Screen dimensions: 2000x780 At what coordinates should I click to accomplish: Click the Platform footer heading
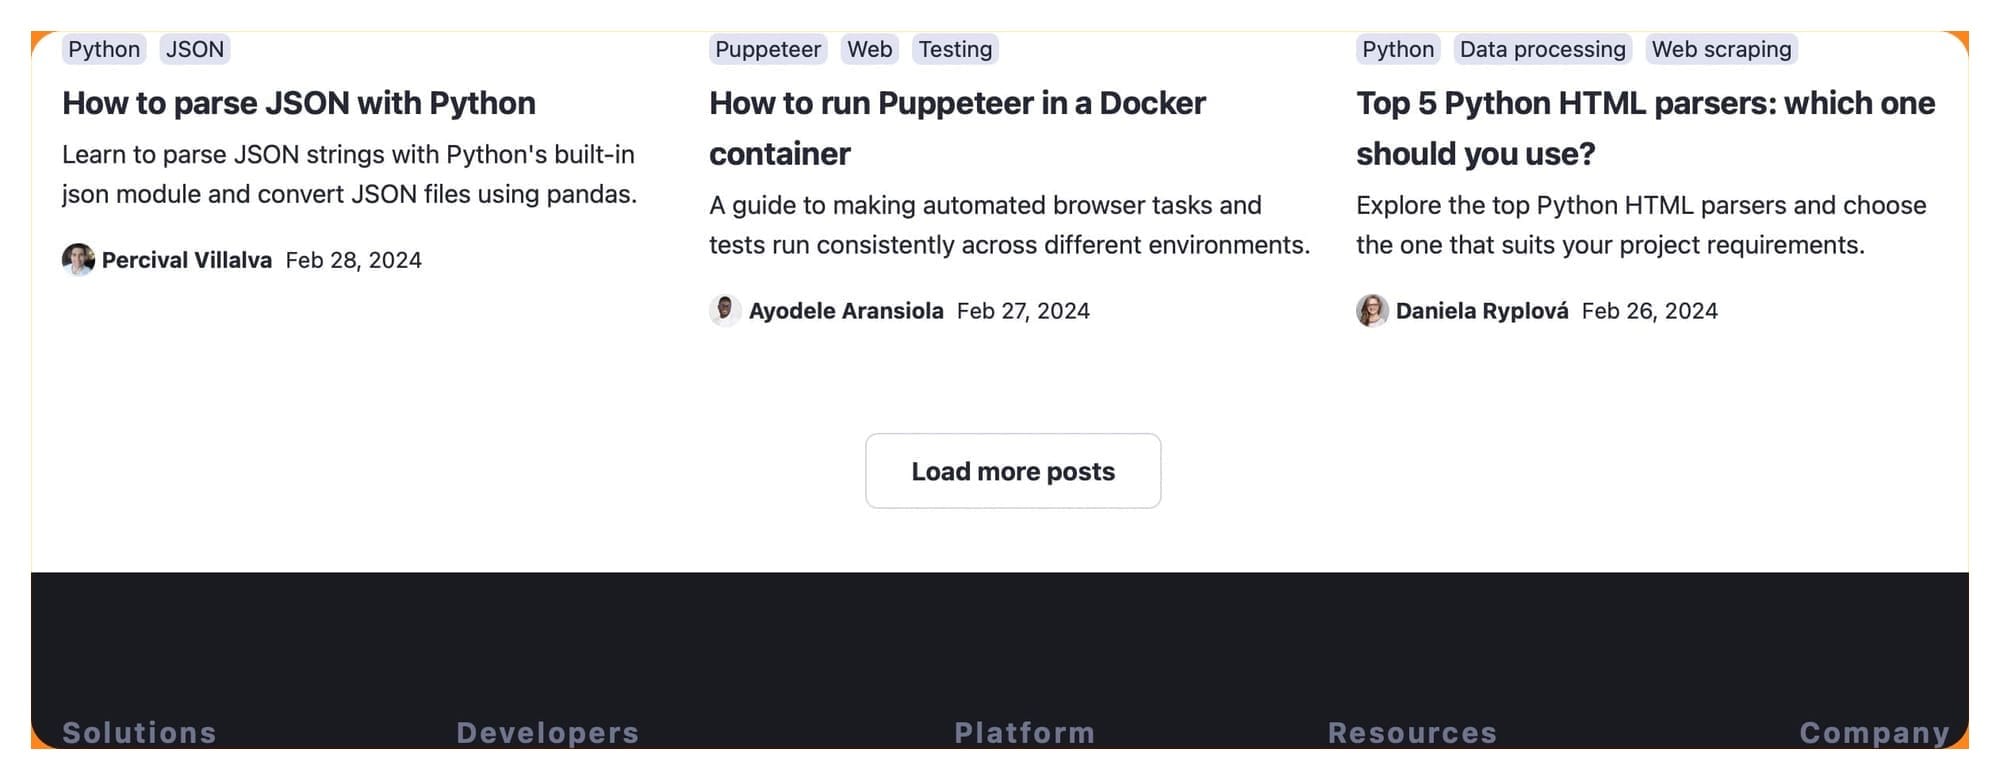coord(1025,733)
